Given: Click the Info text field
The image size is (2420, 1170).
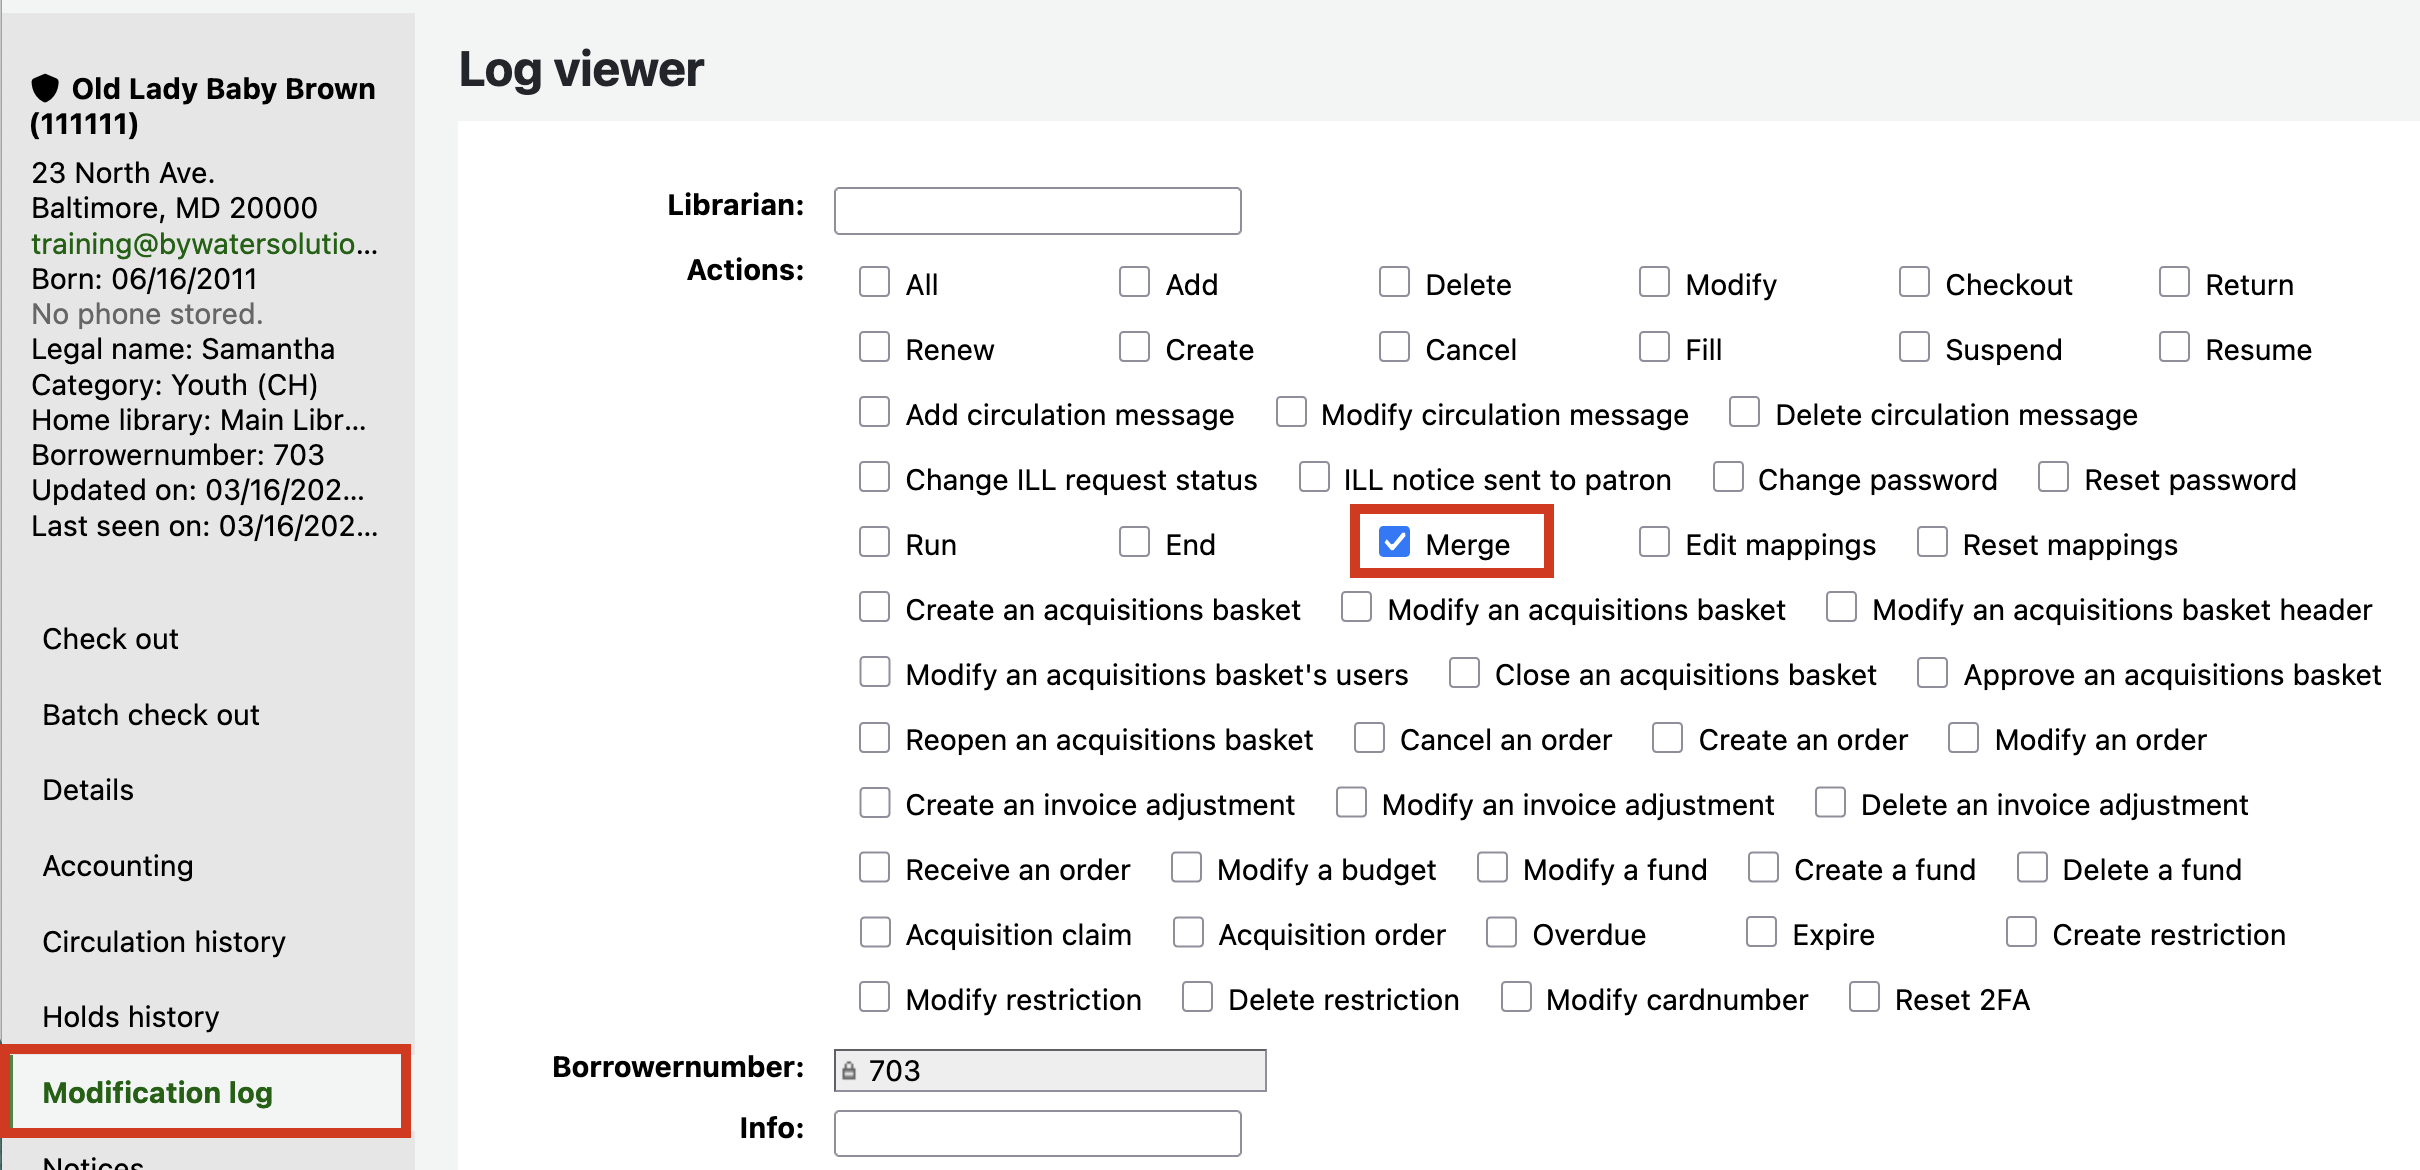Looking at the screenshot, I should point(1037,1134).
